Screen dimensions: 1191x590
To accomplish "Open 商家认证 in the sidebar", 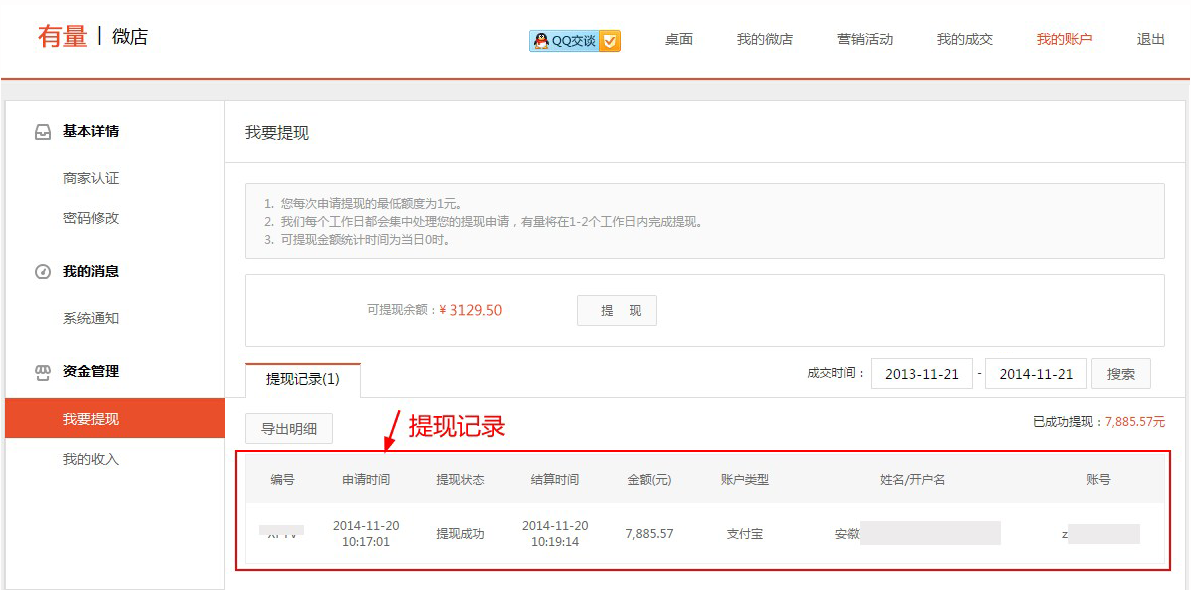I will point(91,179).
